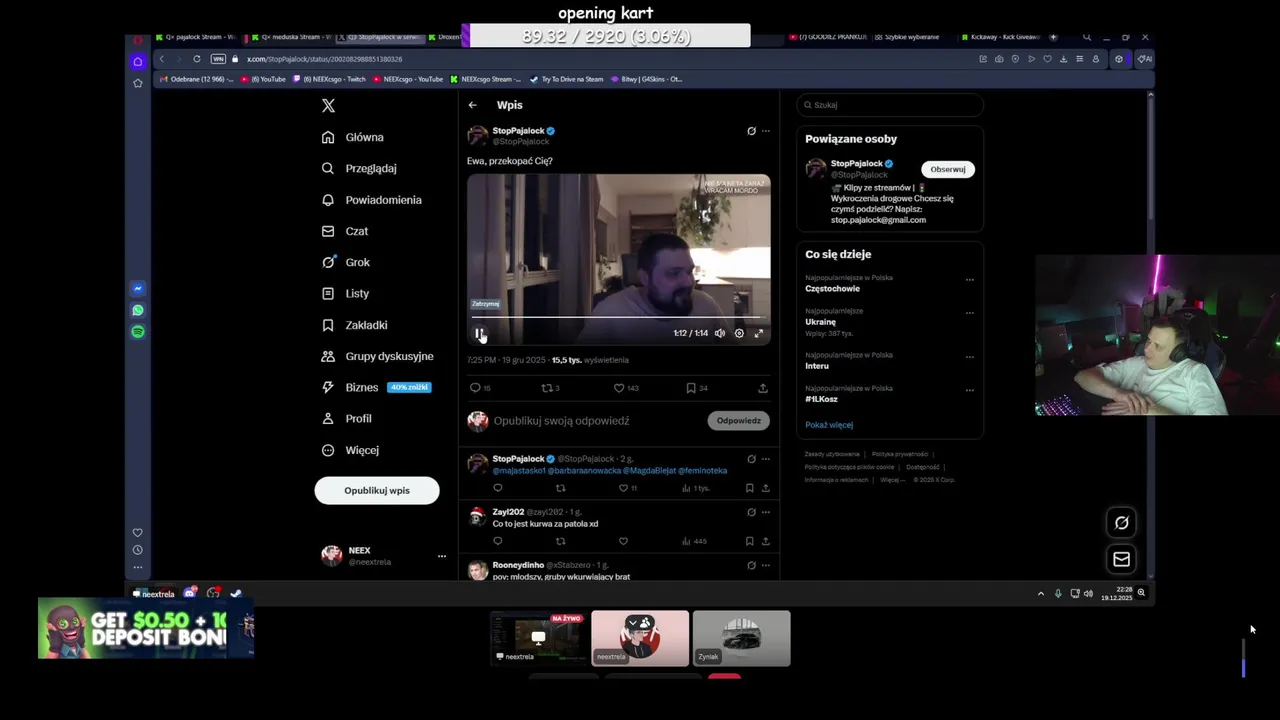Open Przeglądaj in the X sidebar
1280x720 pixels.
tap(359, 168)
